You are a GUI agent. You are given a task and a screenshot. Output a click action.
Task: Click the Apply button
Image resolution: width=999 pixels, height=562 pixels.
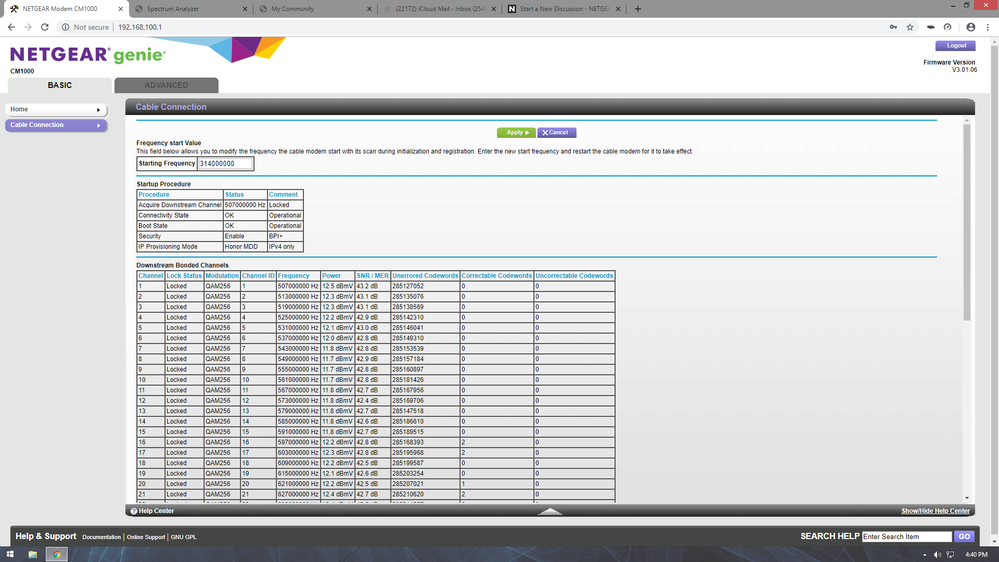(x=516, y=133)
